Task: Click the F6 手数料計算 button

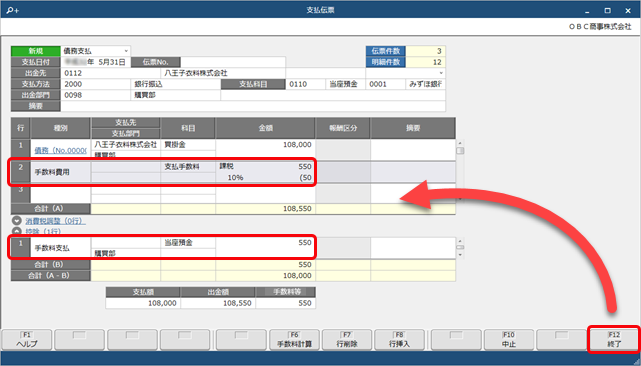Action: pos(294,339)
